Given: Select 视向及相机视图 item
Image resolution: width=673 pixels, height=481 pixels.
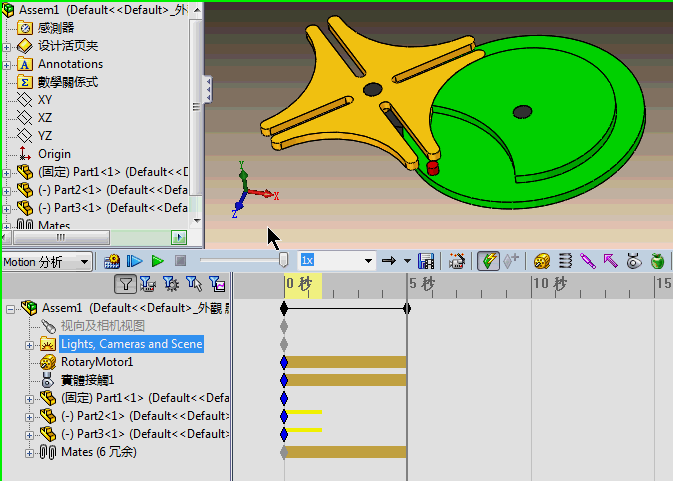Looking at the screenshot, I should click(103, 326).
